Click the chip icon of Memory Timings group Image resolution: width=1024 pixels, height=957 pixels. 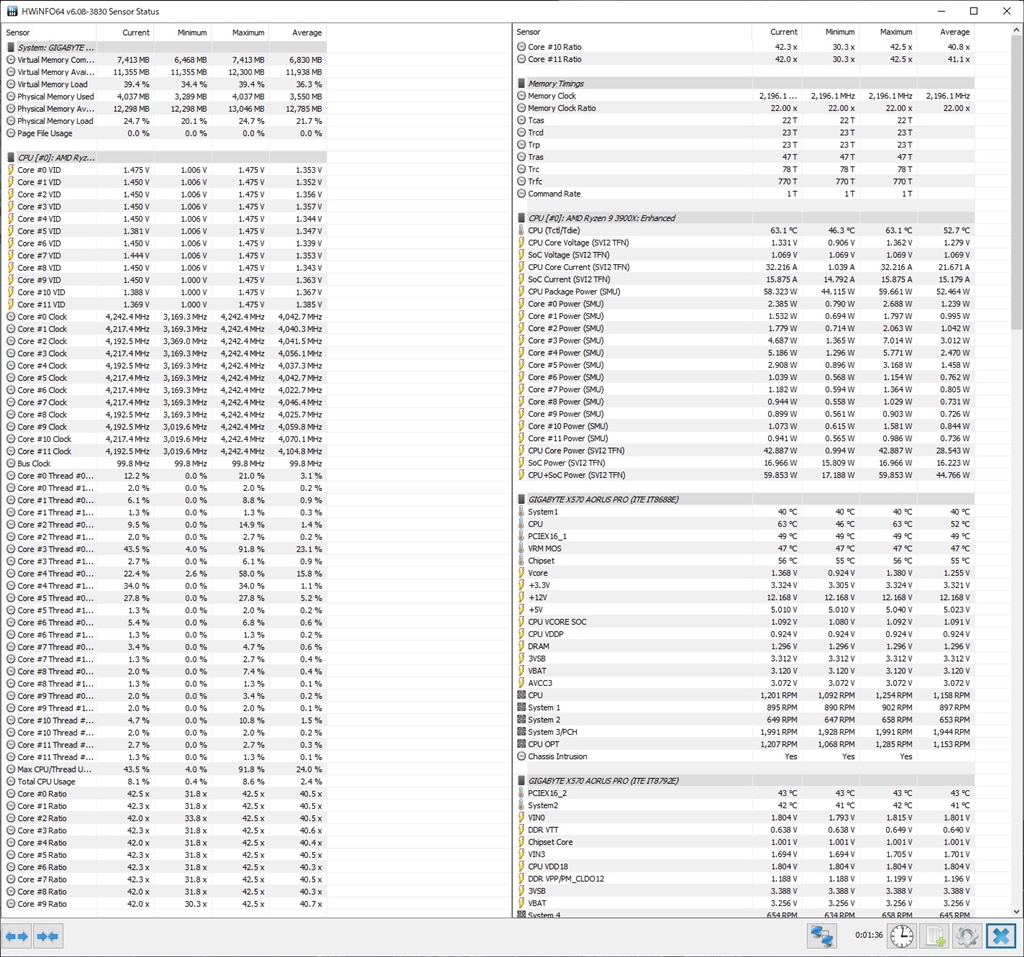521,83
